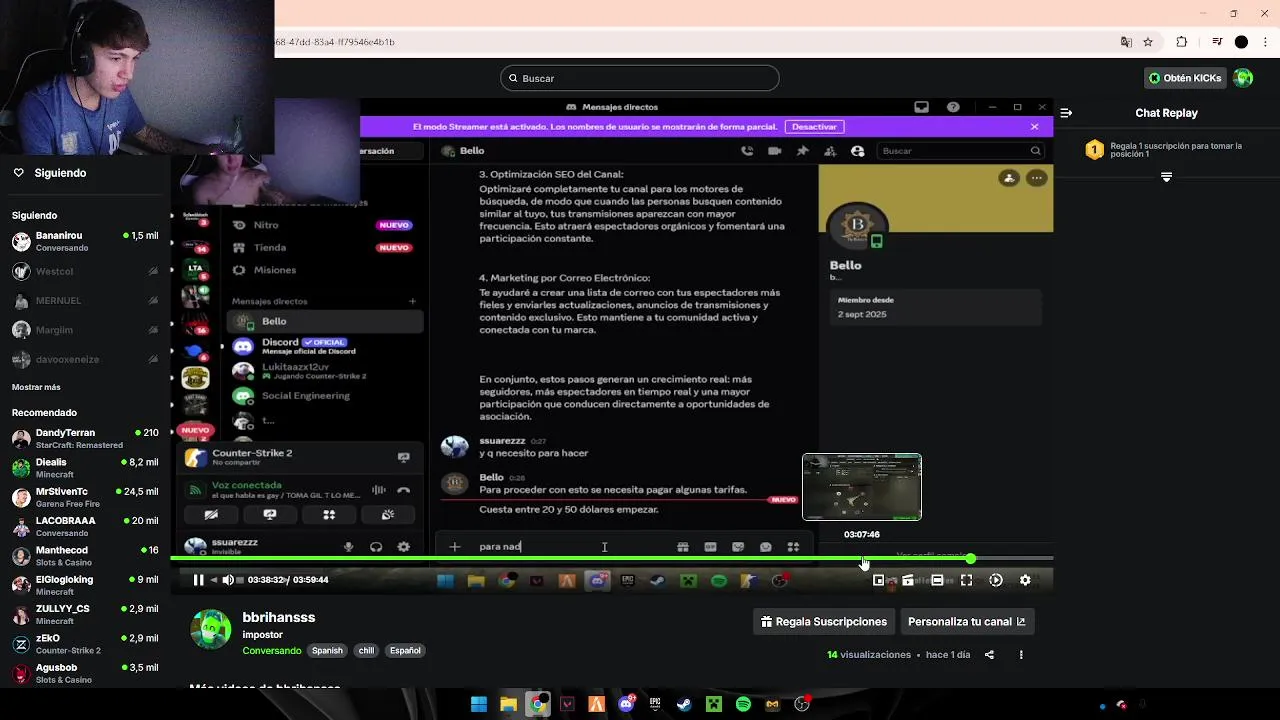Viewport: 1280px width, 720px height.
Task: Open pinned messages in the Discord chat
Action: point(802,151)
